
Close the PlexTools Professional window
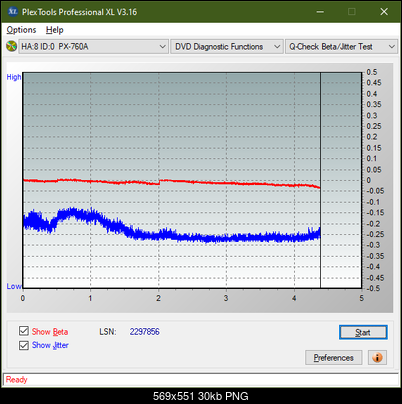click(x=384, y=12)
